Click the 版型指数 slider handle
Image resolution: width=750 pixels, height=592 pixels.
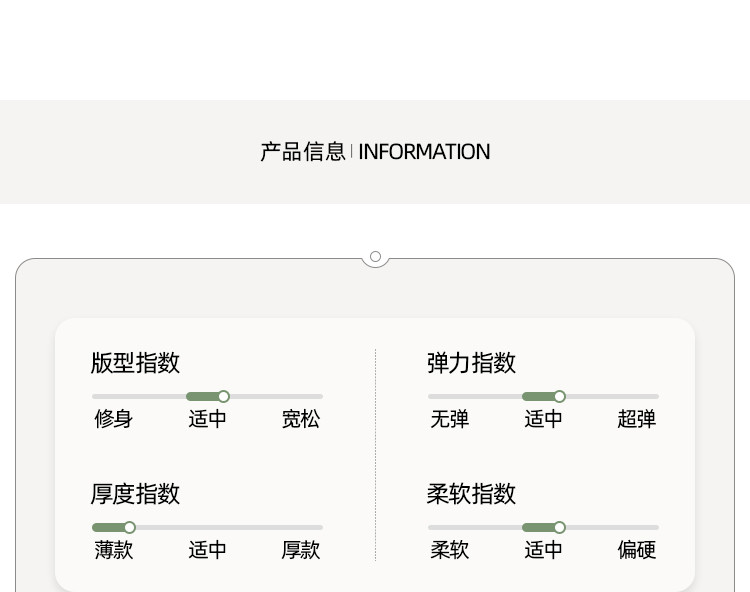click(x=223, y=397)
